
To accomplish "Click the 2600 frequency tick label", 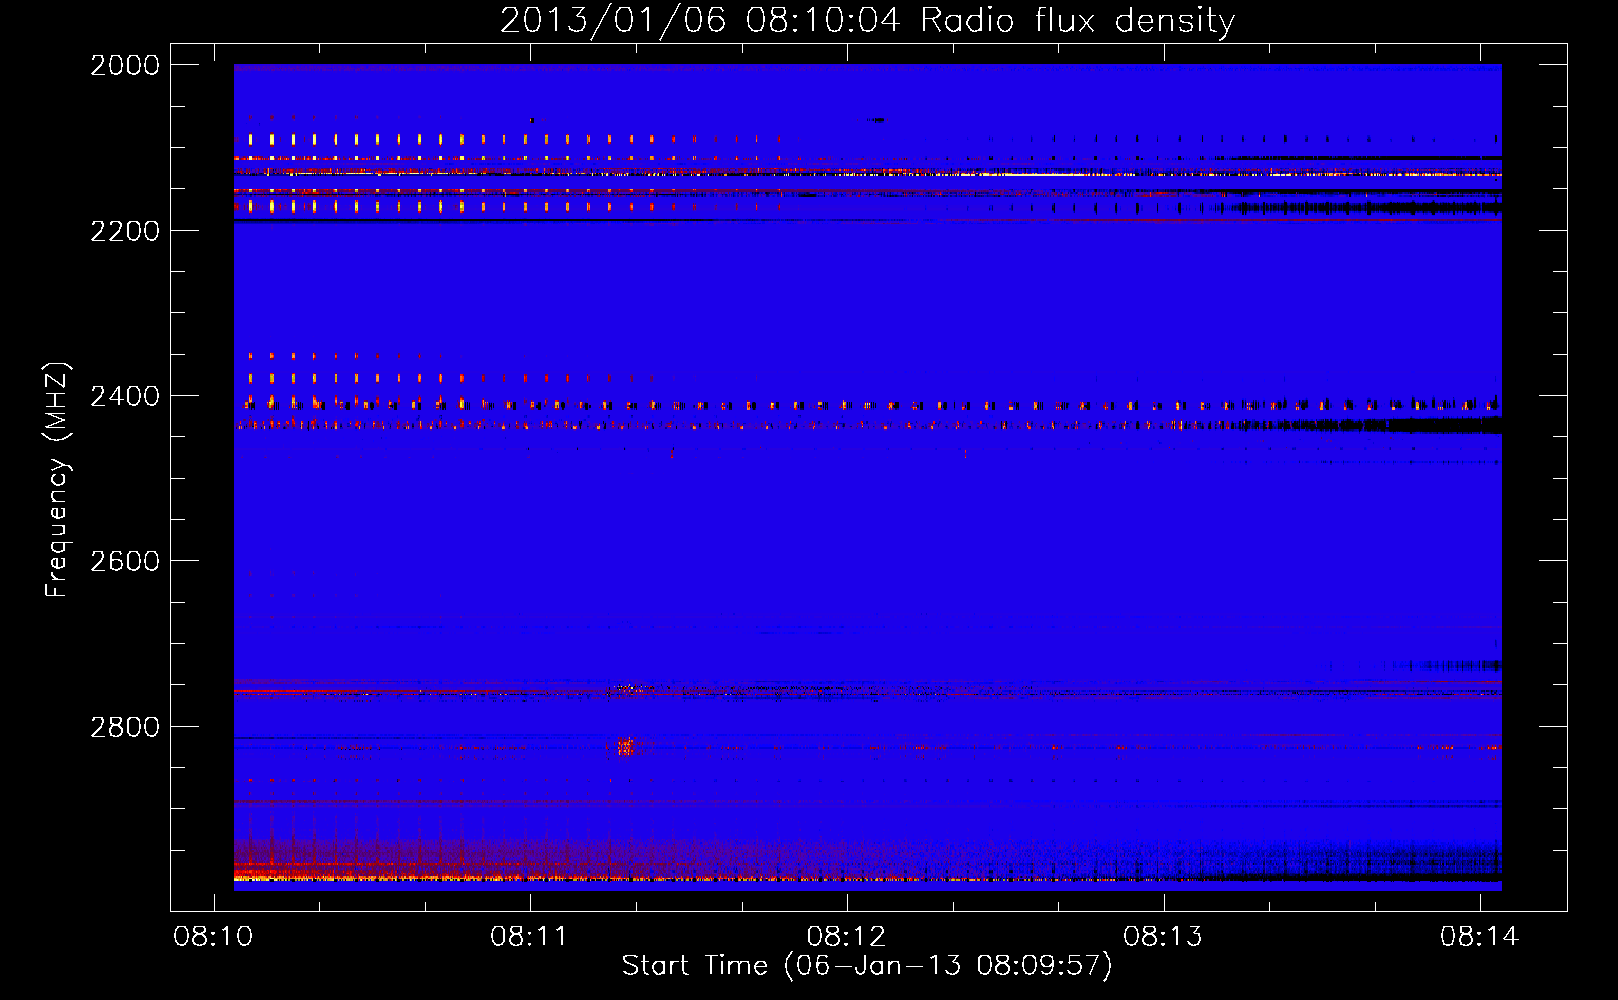I will pyautogui.click(x=125, y=562).
